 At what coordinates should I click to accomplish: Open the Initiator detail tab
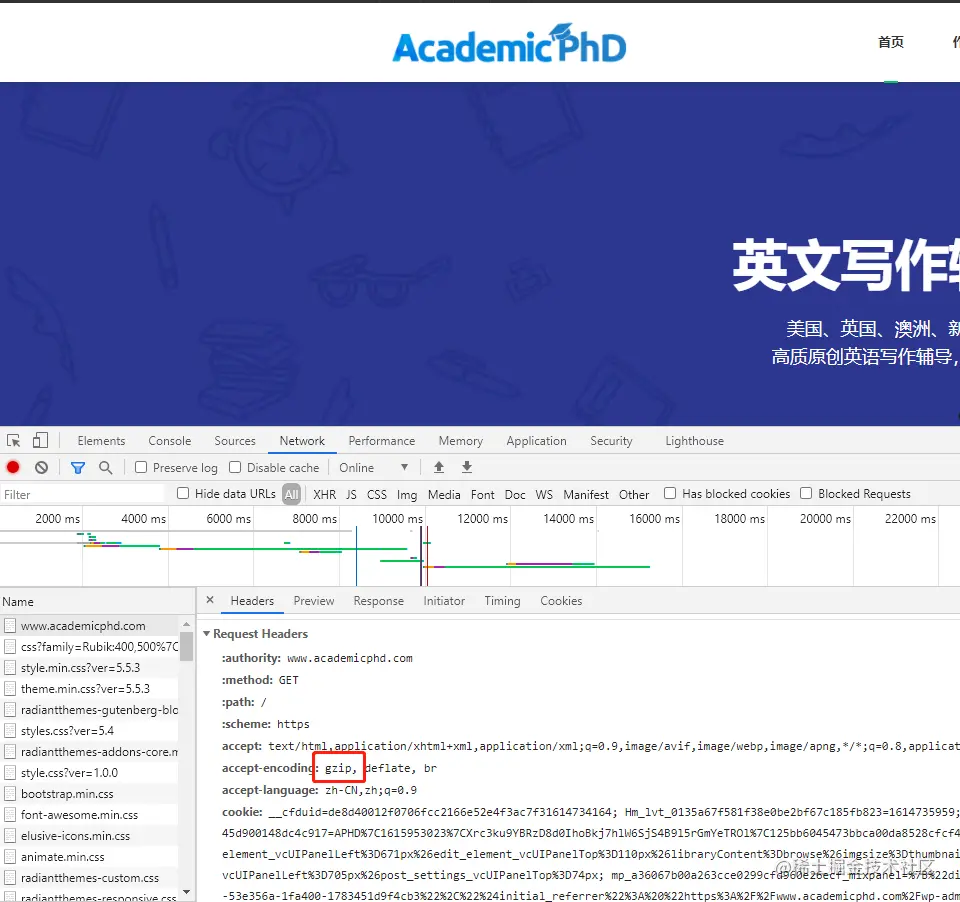tap(444, 601)
